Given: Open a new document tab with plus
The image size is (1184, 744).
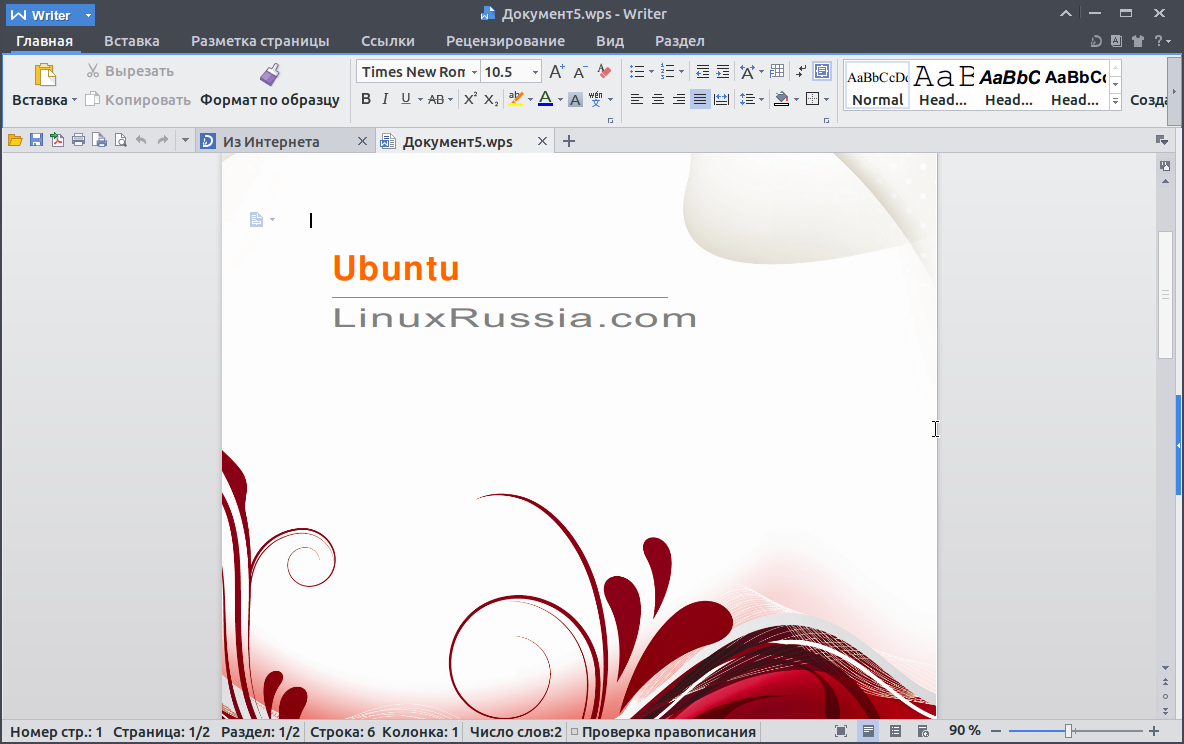Looking at the screenshot, I should [569, 141].
